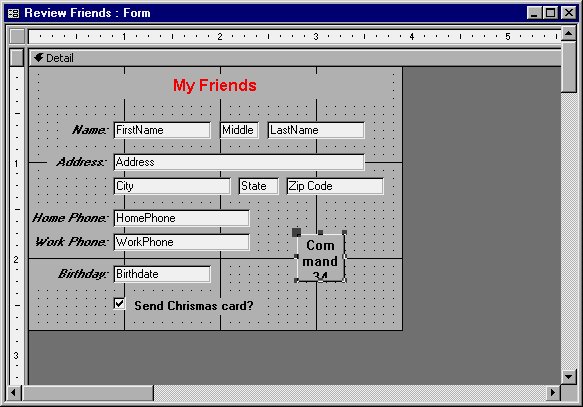Click the form selector box beside the ruler
Image resolution: width=583 pixels, height=407 pixels.
coord(17,36)
